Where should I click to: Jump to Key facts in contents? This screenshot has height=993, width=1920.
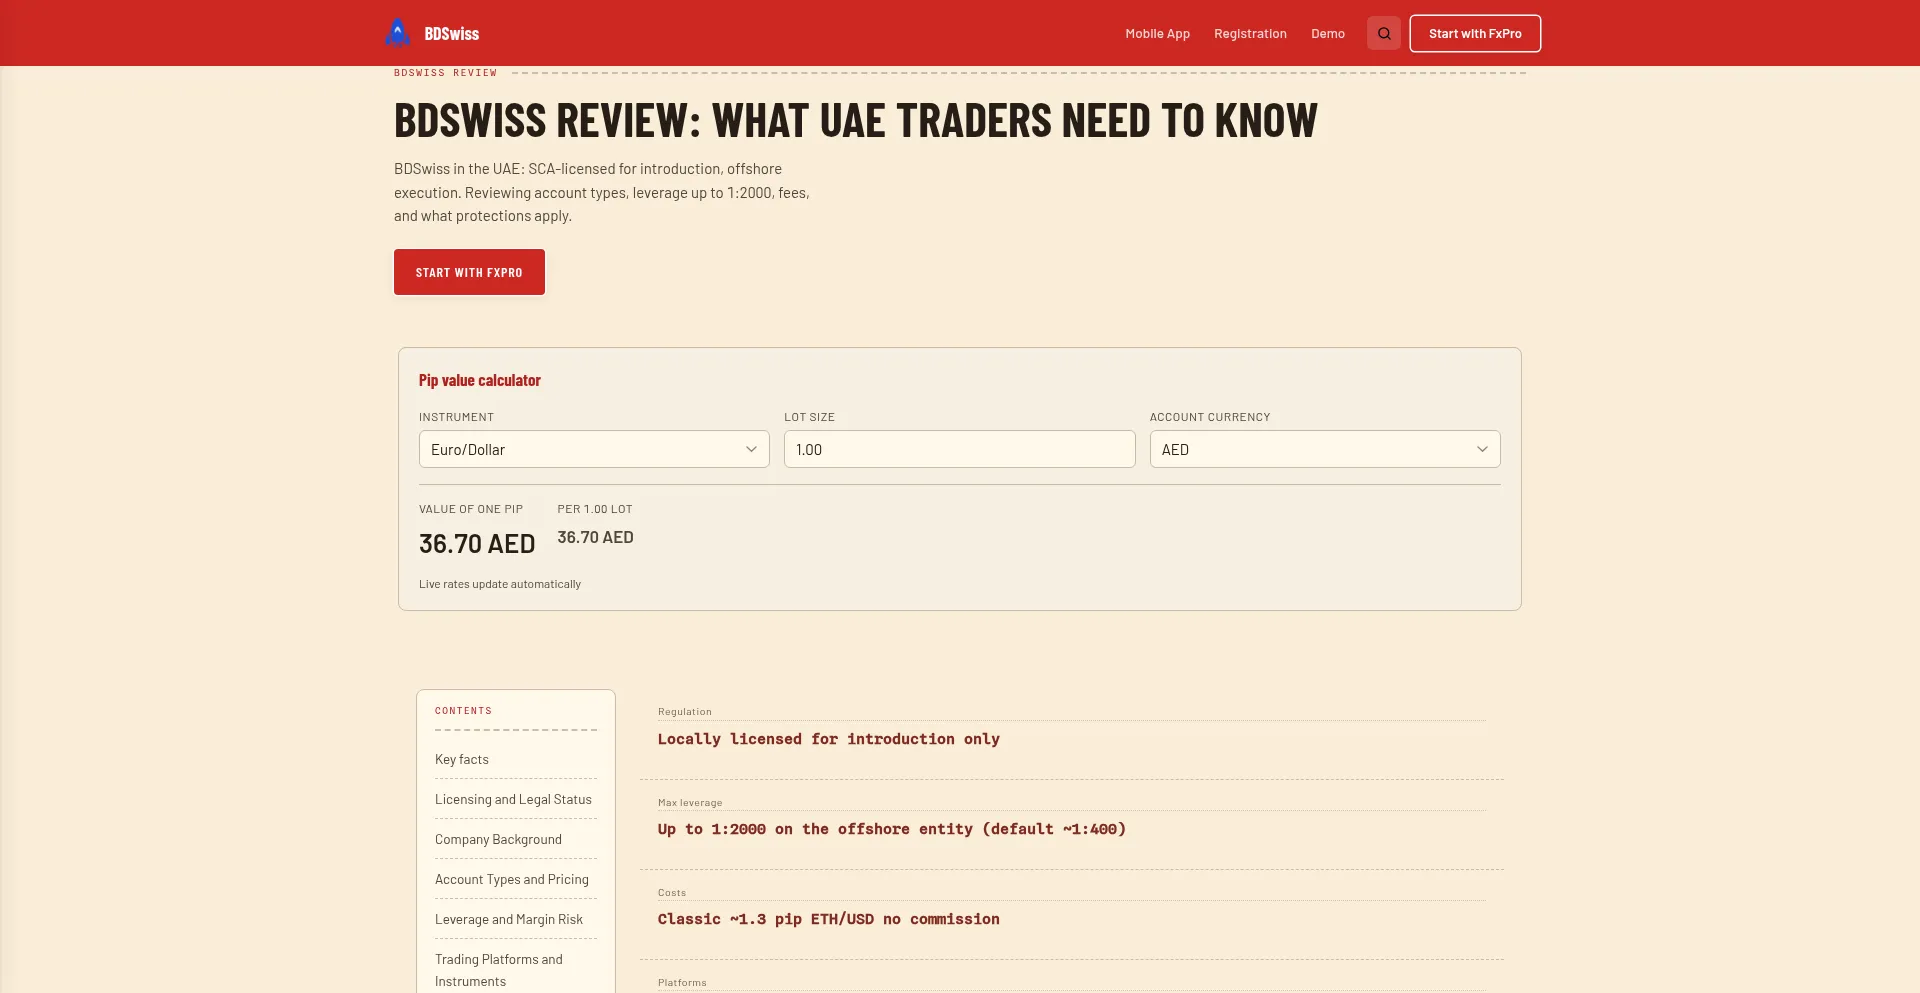462,759
